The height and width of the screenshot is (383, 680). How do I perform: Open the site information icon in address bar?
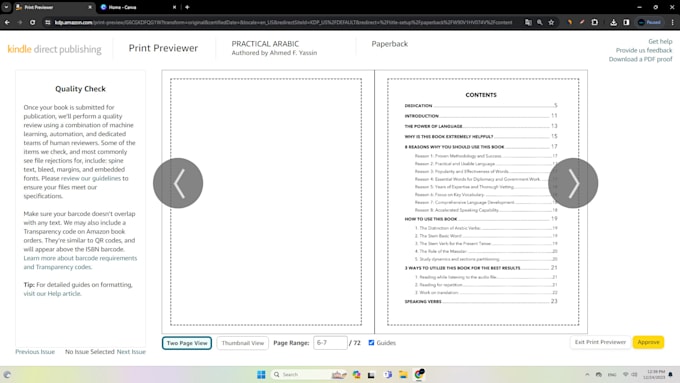click(x=48, y=22)
